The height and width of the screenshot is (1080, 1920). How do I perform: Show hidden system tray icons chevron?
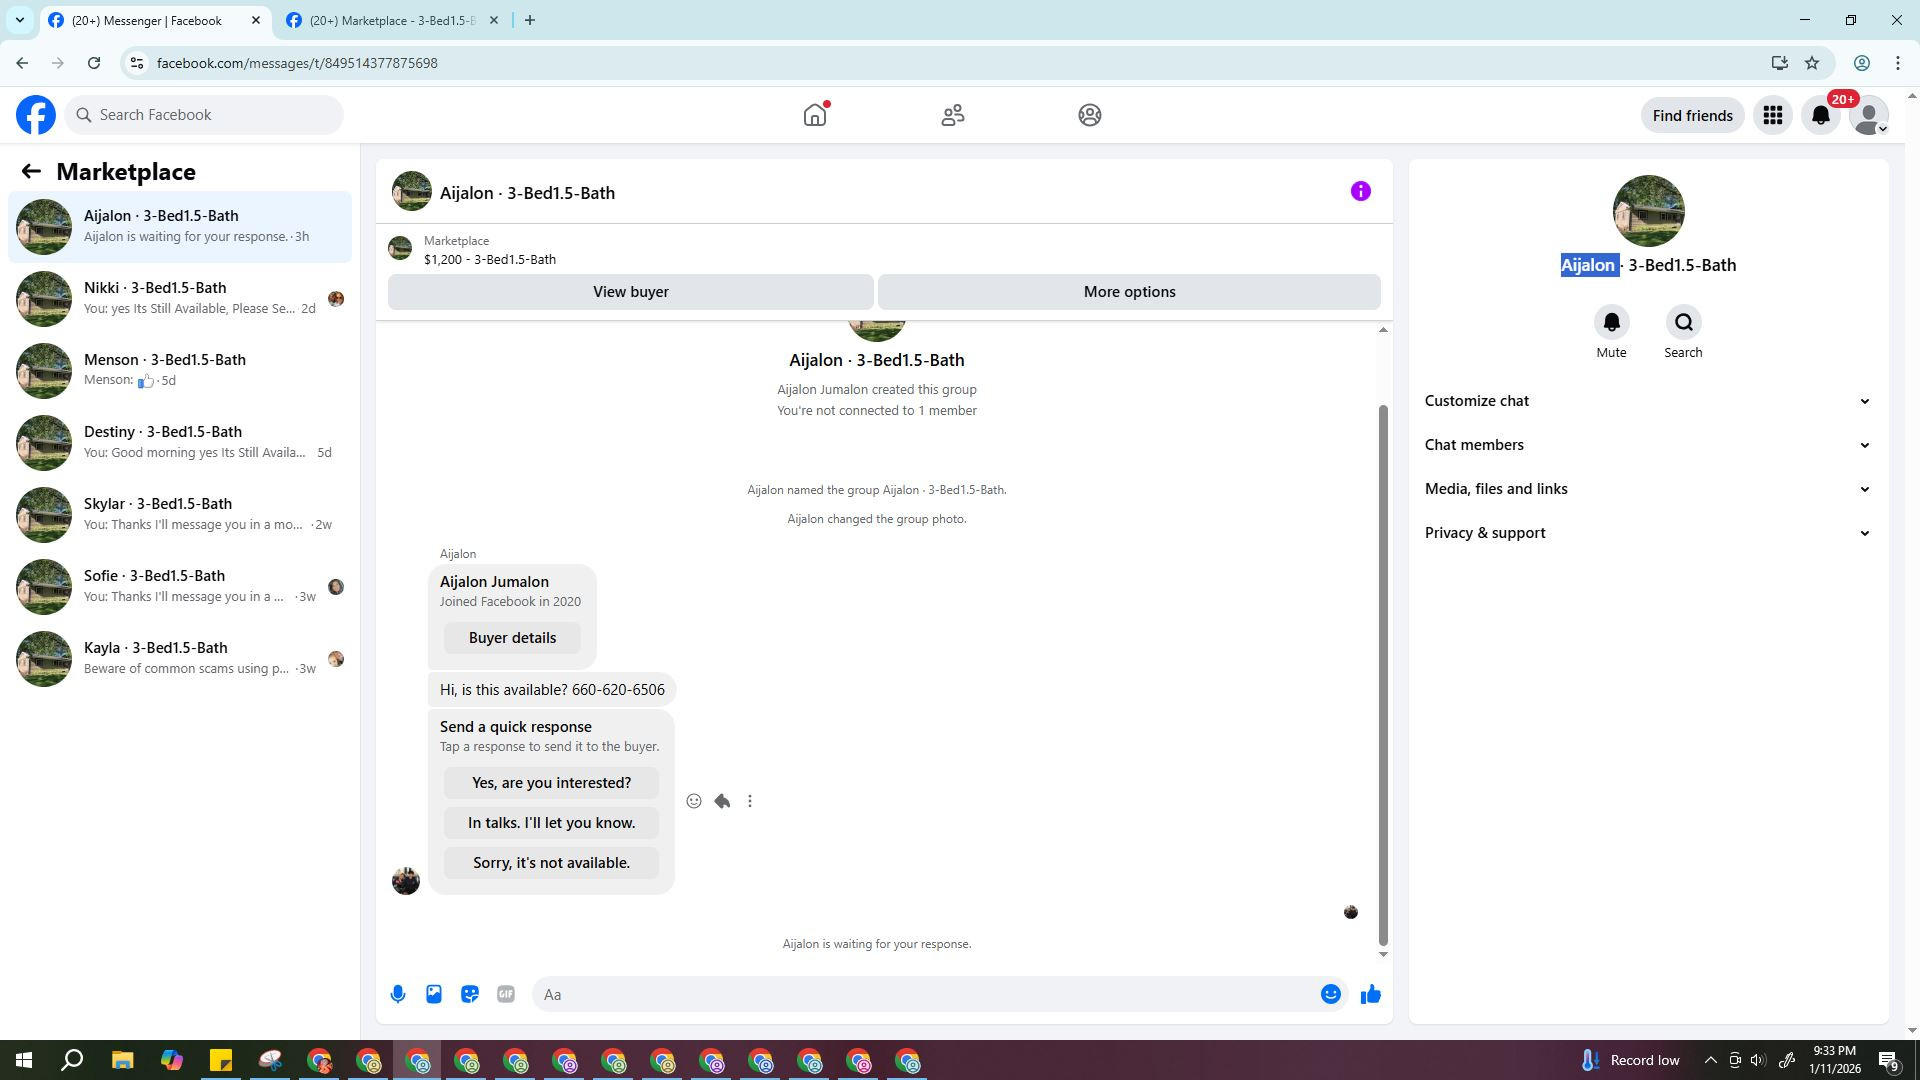pos(1710,1060)
